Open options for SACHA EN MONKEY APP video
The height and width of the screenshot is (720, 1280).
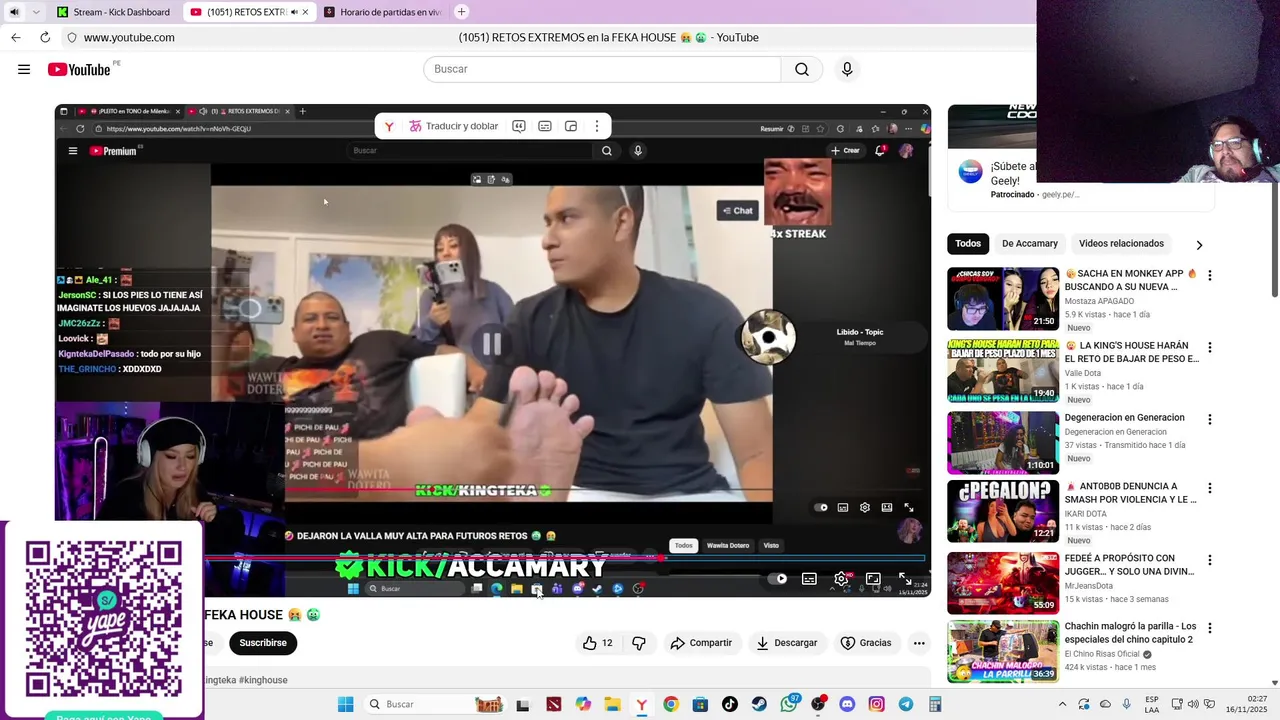tap(1209, 275)
